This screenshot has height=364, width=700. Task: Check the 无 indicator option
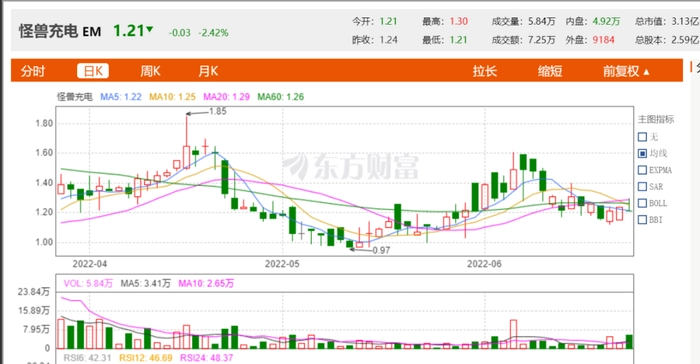pos(642,137)
